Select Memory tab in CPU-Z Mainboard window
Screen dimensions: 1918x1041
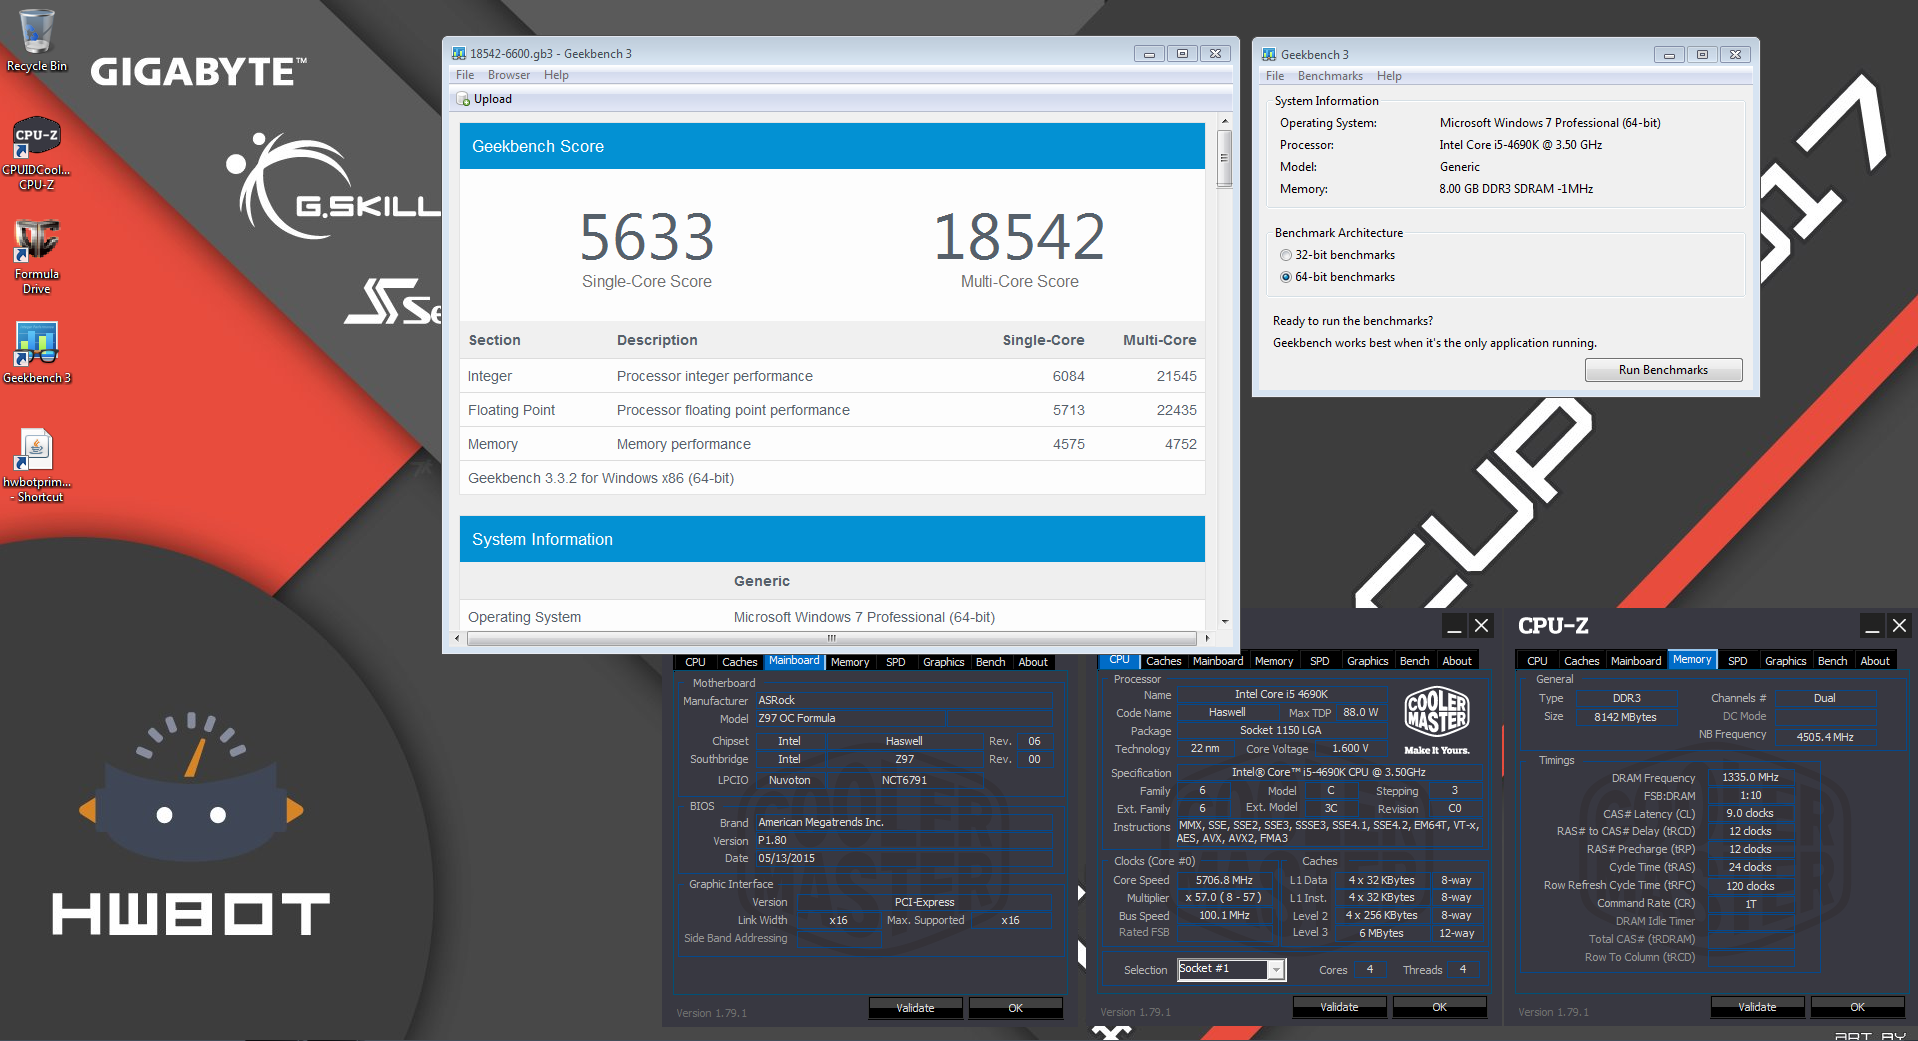point(850,662)
